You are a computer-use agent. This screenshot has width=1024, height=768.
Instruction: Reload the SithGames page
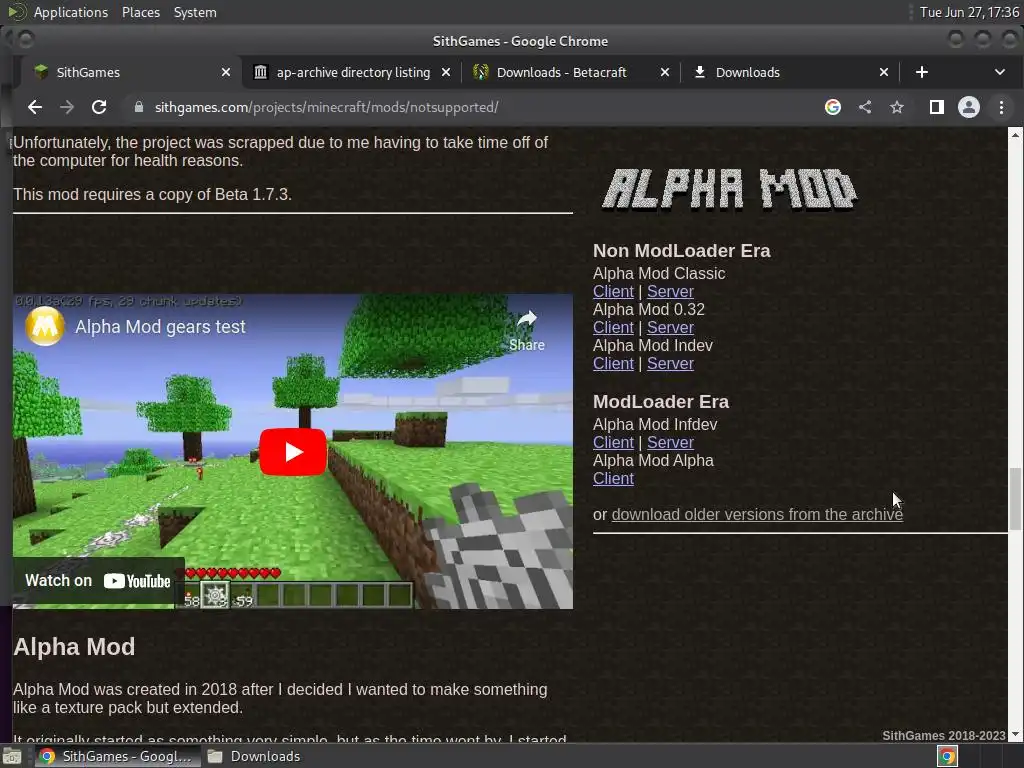tap(99, 107)
